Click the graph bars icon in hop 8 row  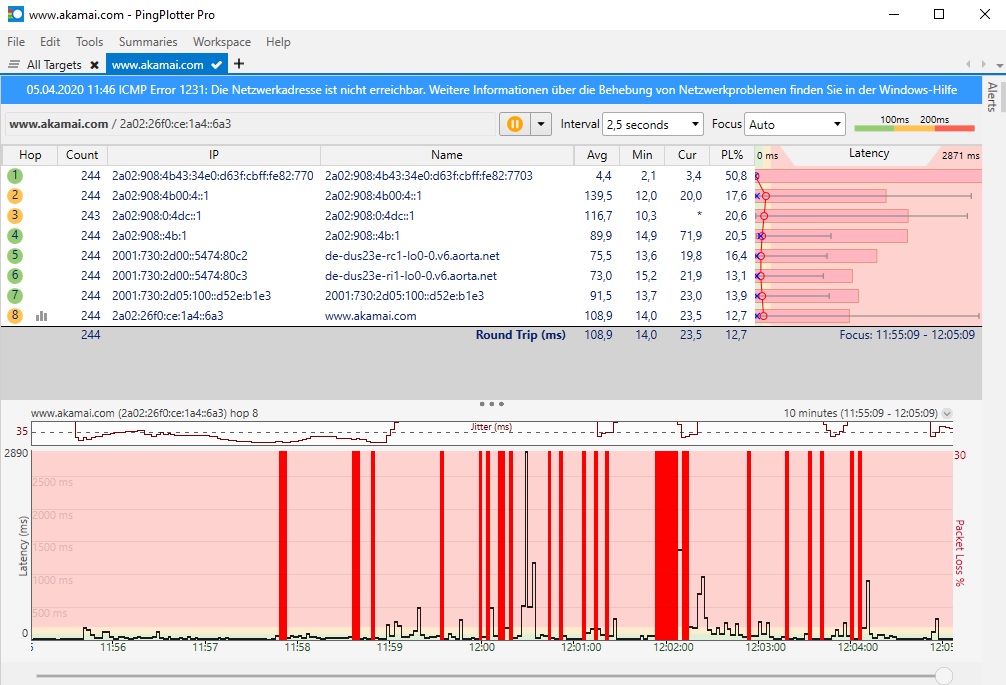pos(42,316)
